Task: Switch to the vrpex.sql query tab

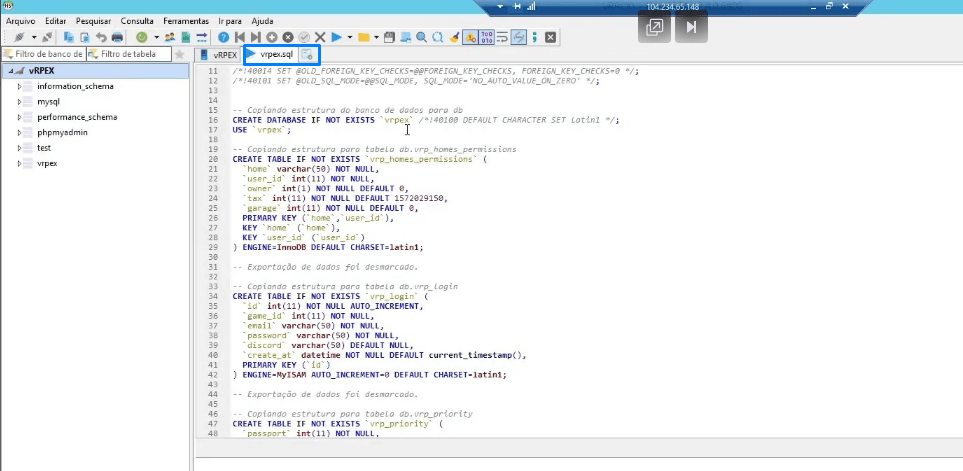Action: (271, 55)
